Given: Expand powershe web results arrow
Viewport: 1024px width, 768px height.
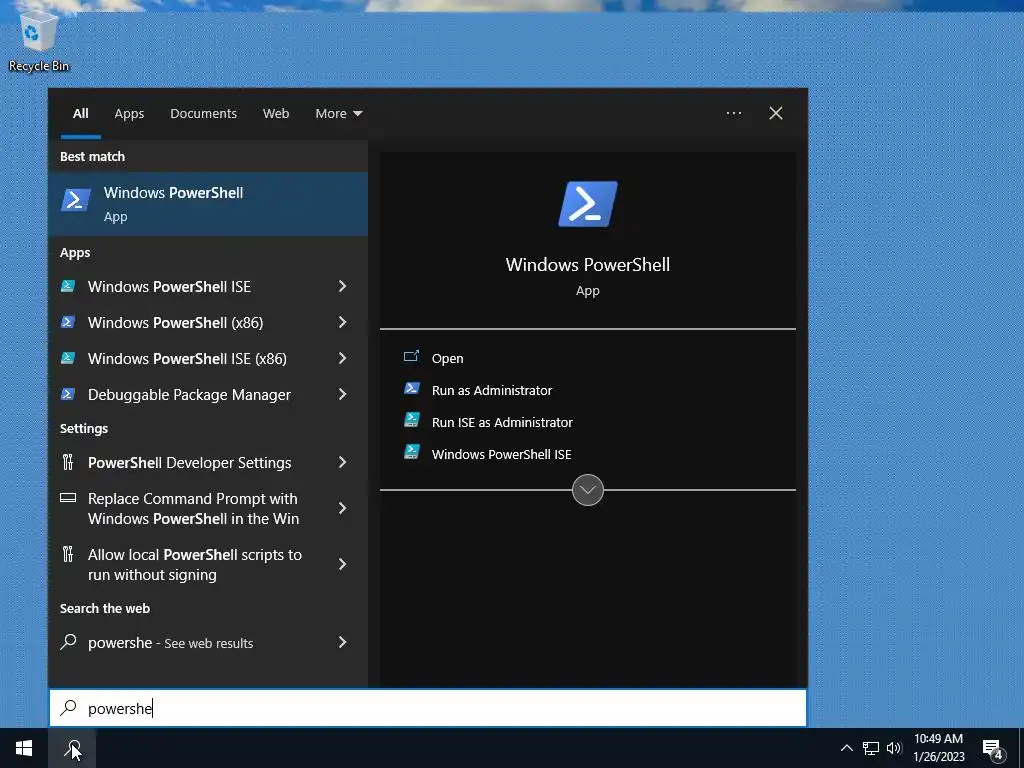Looking at the screenshot, I should point(342,643).
